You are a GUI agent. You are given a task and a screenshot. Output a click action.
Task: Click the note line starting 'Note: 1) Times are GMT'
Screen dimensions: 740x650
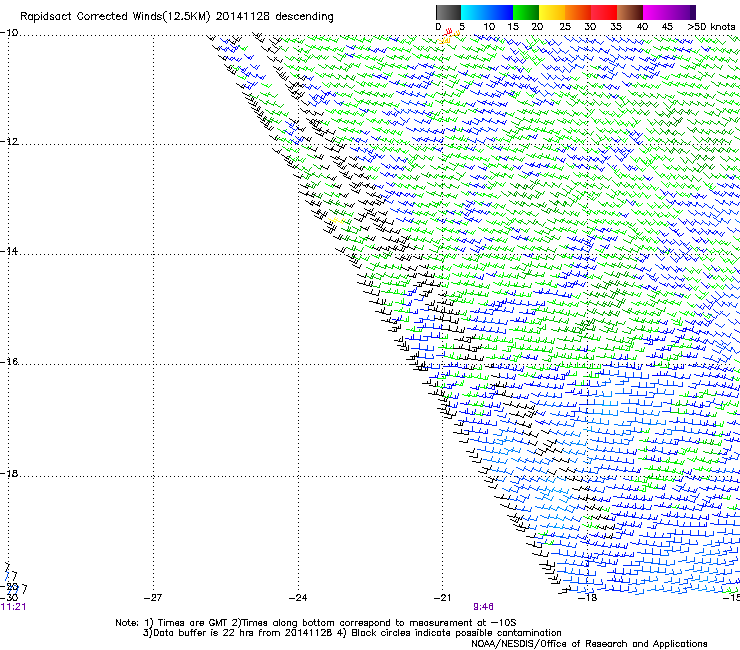point(316,623)
